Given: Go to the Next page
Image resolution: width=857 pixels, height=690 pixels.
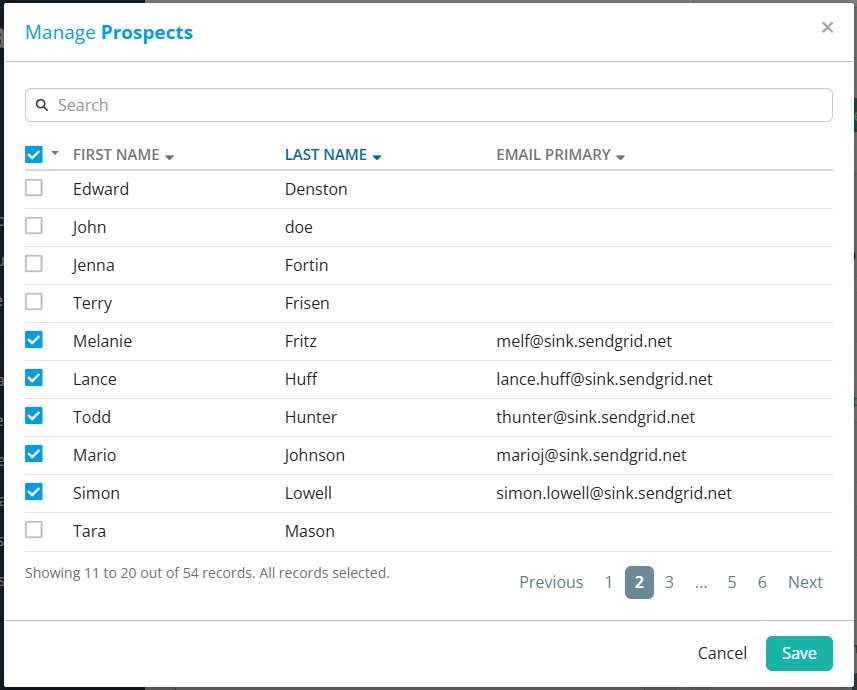Looking at the screenshot, I should (805, 582).
